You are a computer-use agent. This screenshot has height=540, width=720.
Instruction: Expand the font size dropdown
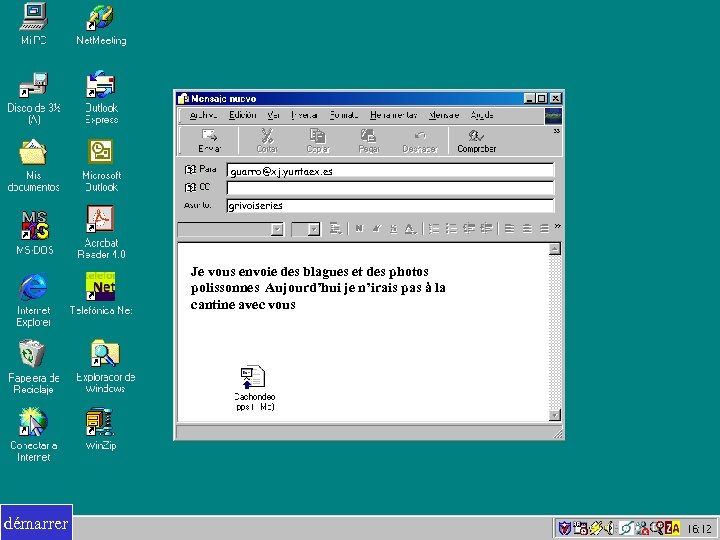pos(314,229)
